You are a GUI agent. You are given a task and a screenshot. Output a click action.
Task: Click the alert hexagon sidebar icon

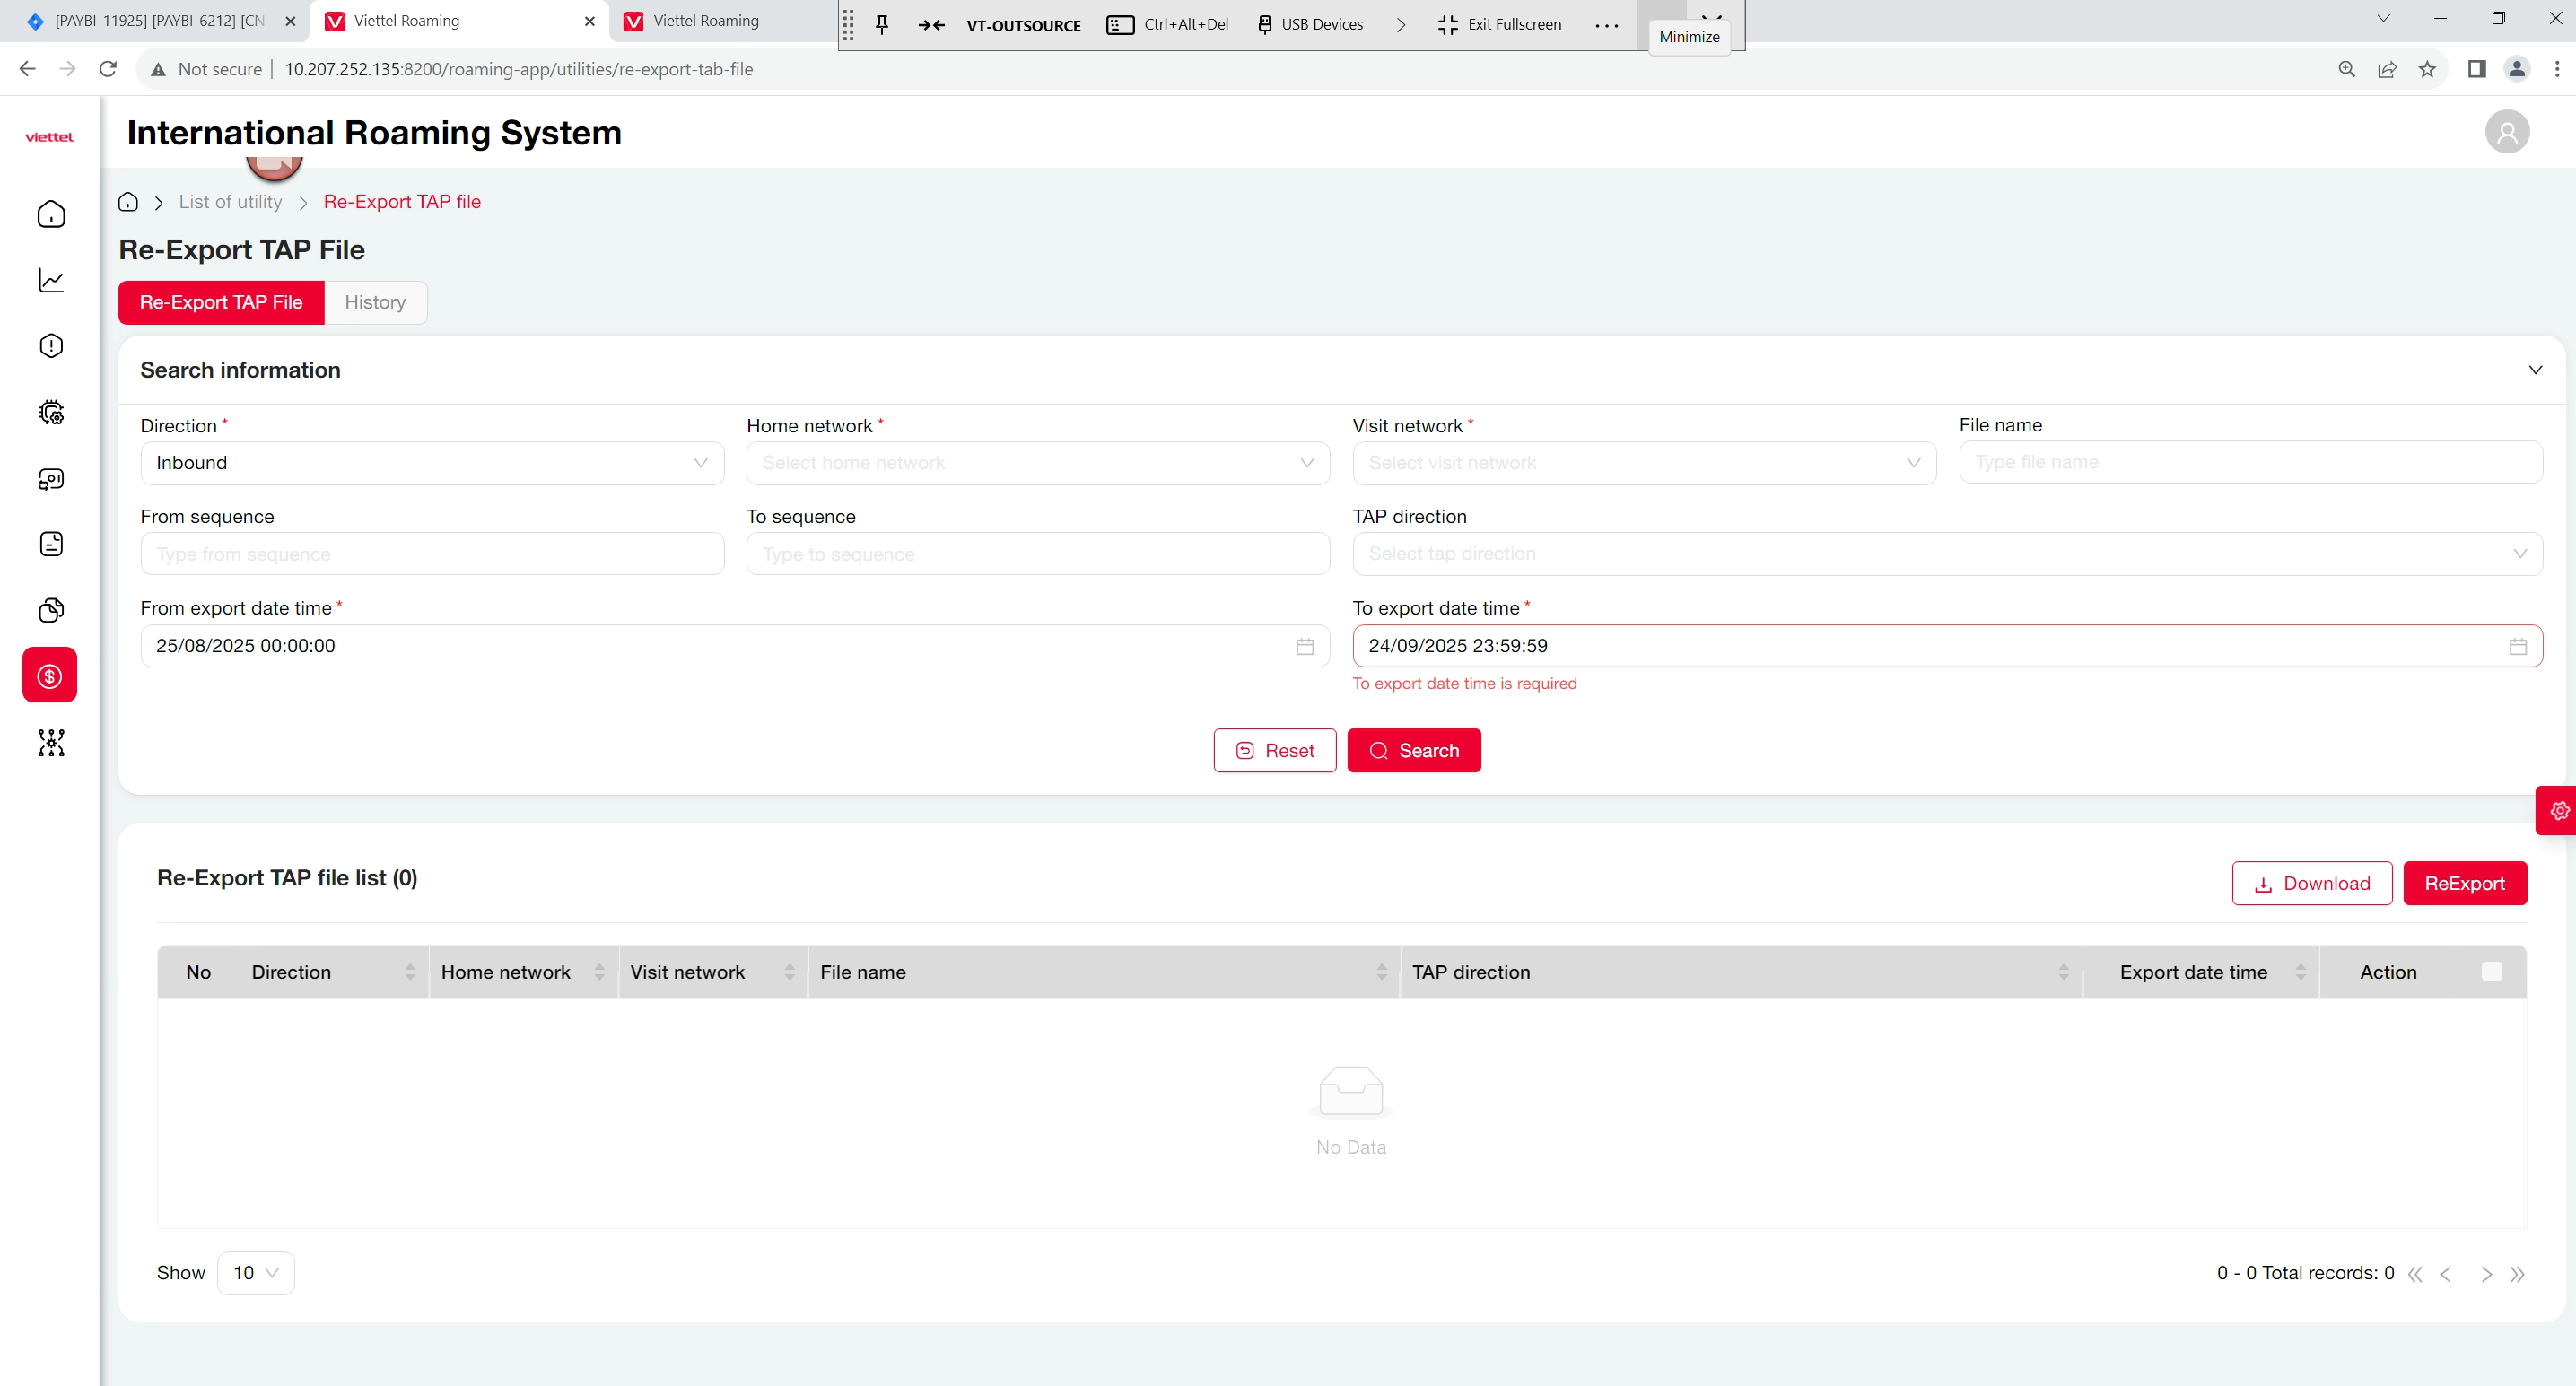point(51,346)
